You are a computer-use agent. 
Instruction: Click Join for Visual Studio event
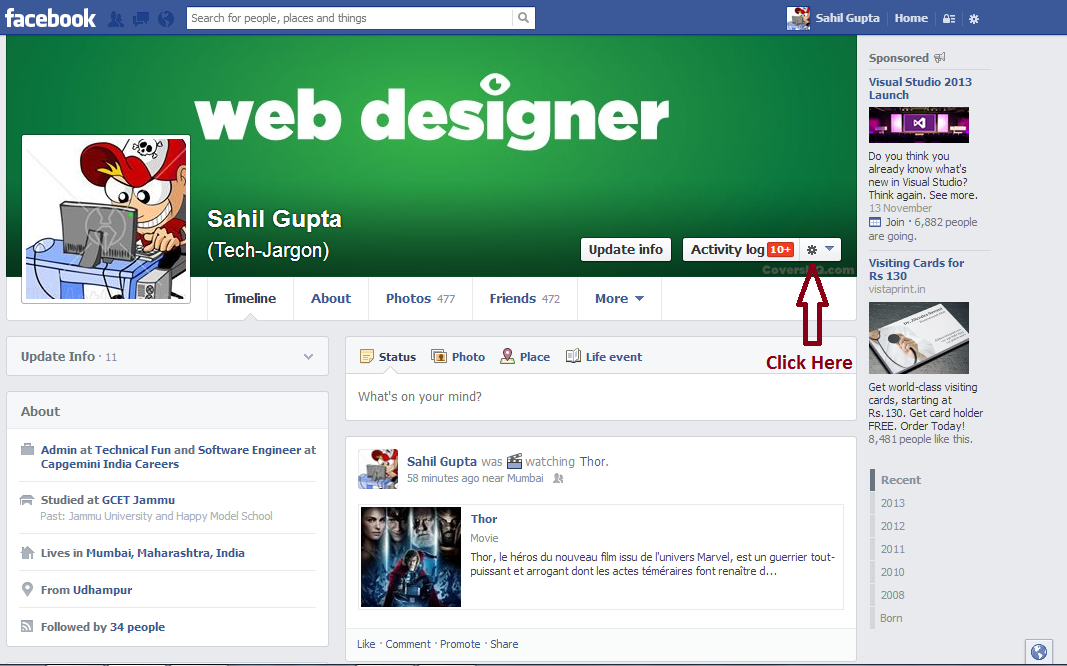click(x=895, y=222)
